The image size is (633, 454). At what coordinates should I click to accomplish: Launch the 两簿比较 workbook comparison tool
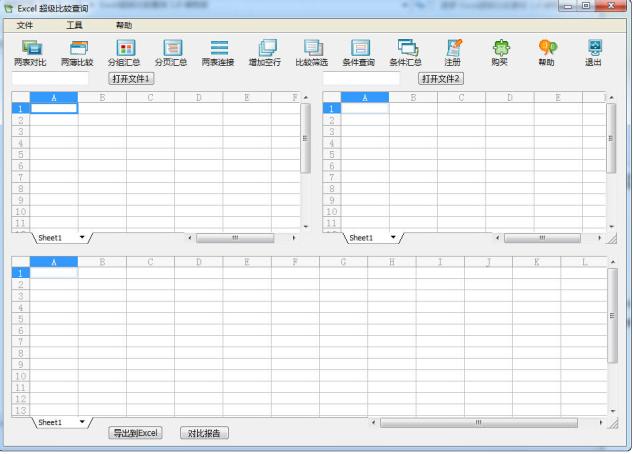(x=77, y=53)
